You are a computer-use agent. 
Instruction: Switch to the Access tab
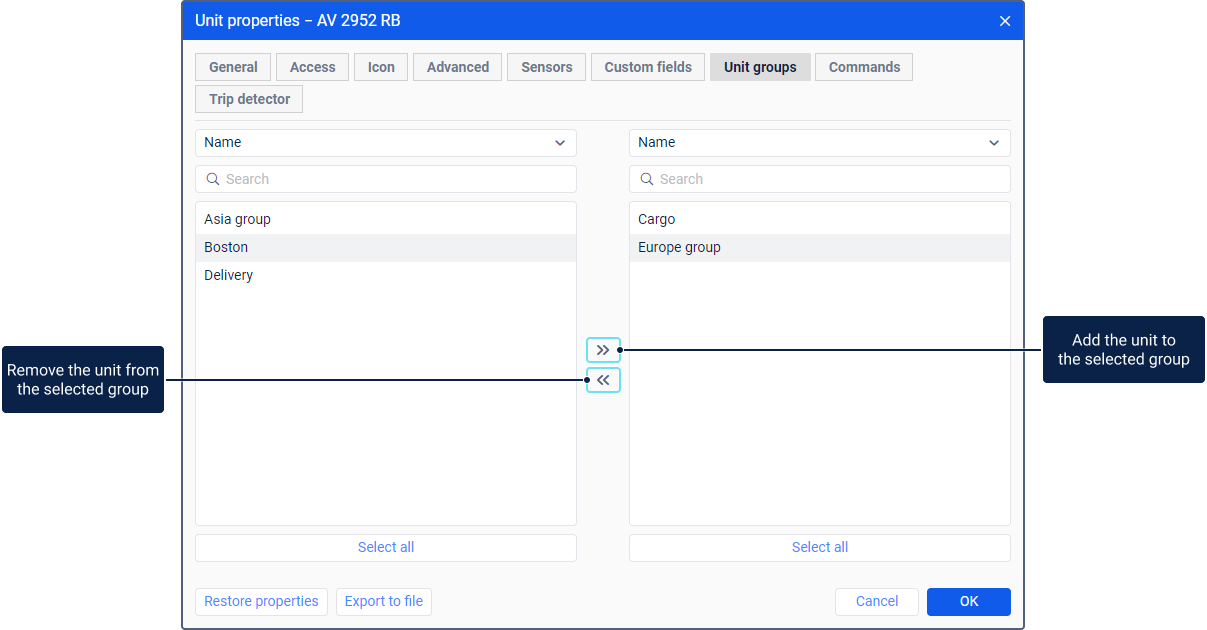tap(312, 67)
